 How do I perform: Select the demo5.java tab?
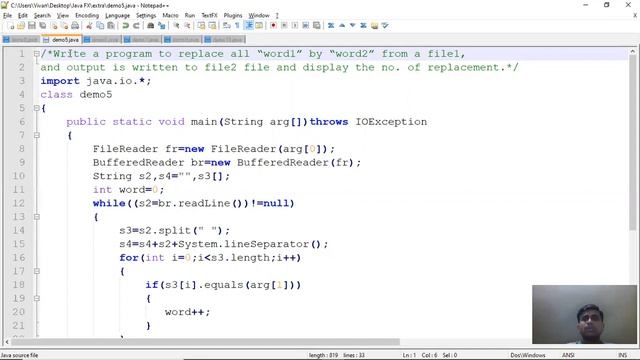tap(62, 40)
